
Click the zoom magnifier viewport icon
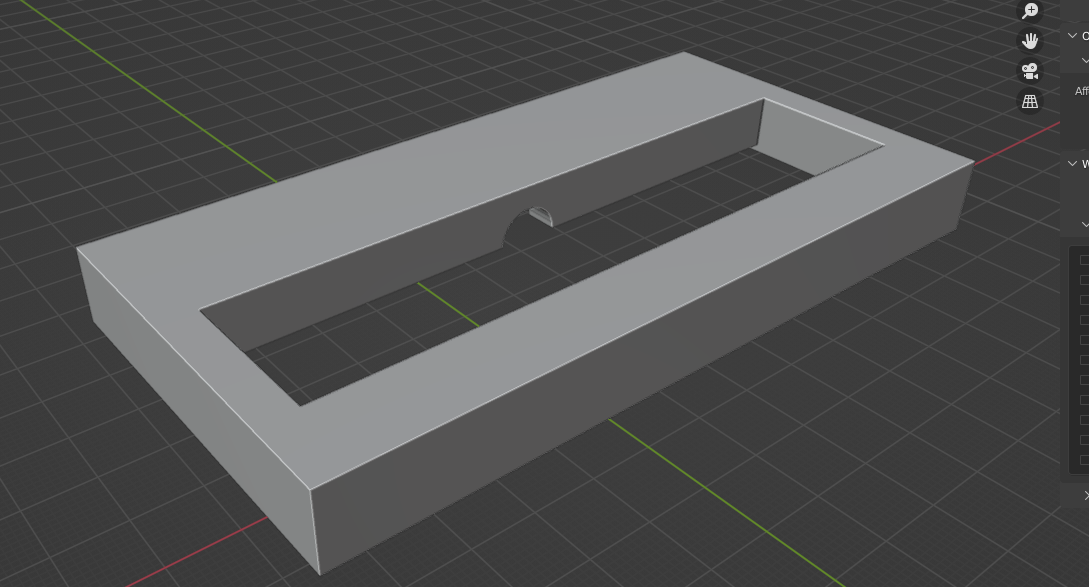(x=1030, y=10)
